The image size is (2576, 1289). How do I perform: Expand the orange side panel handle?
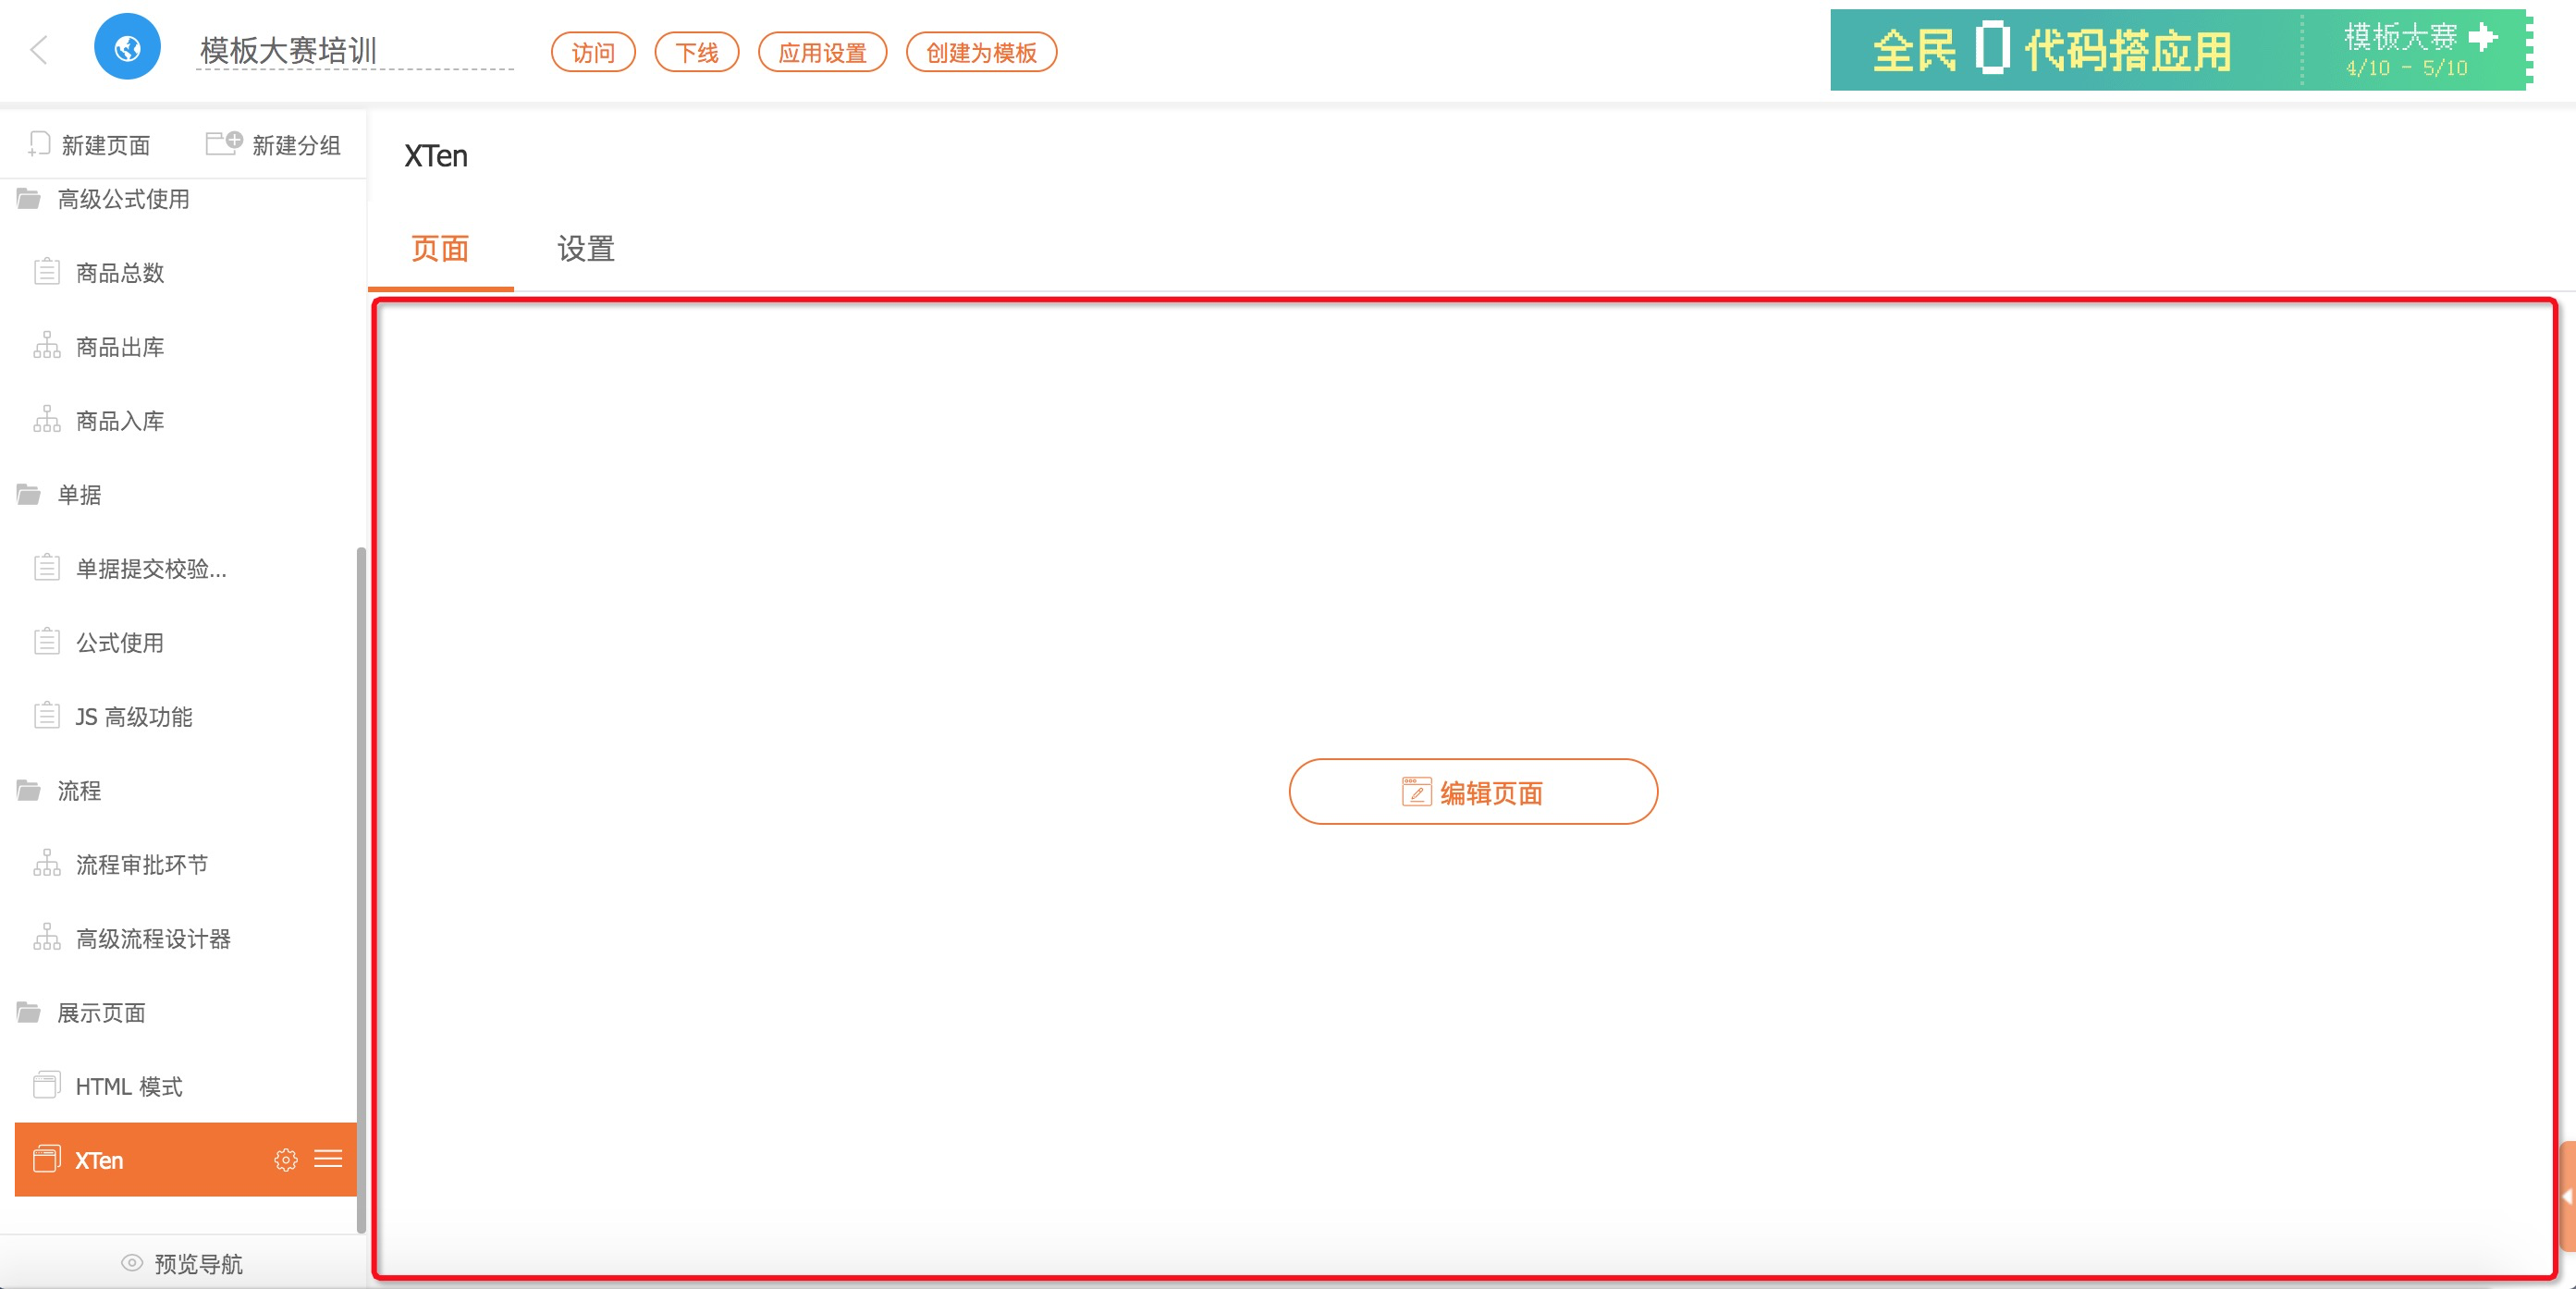2566,1196
